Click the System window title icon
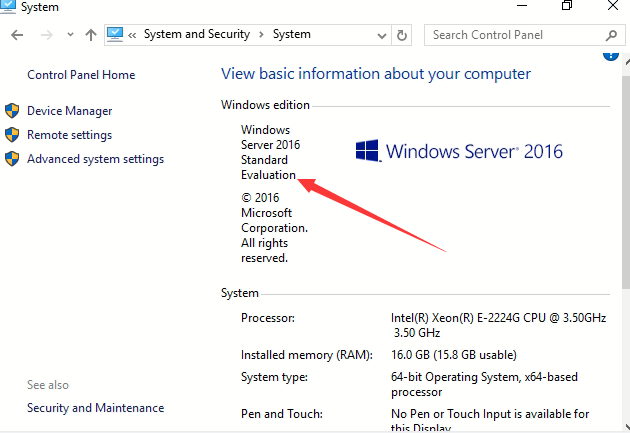This screenshot has height=433, width=630. click(8, 6)
